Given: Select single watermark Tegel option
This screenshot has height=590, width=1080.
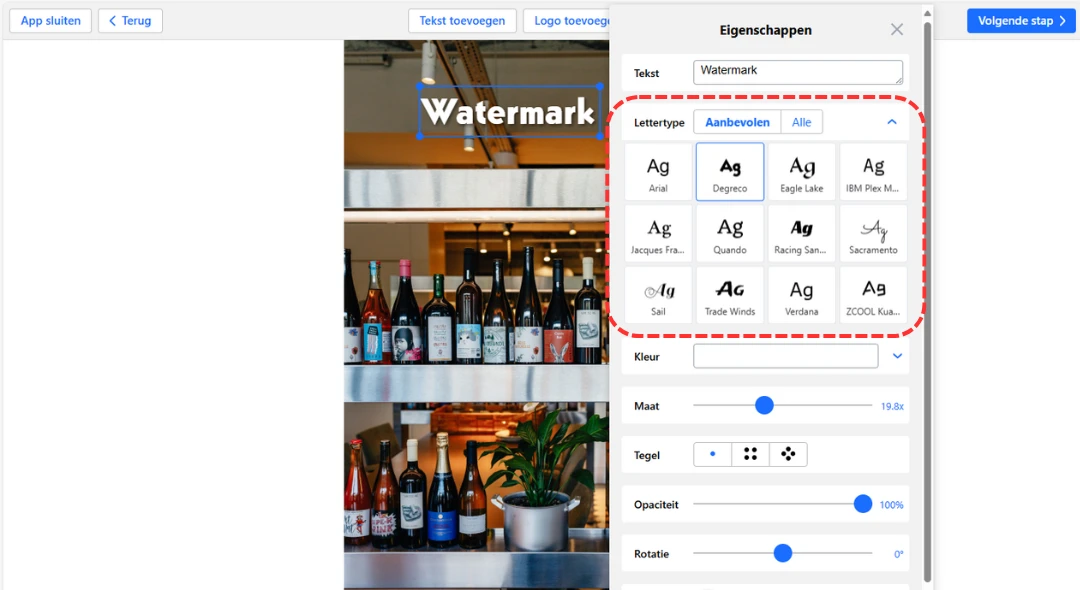Looking at the screenshot, I should pyautogui.click(x=713, y=454).
